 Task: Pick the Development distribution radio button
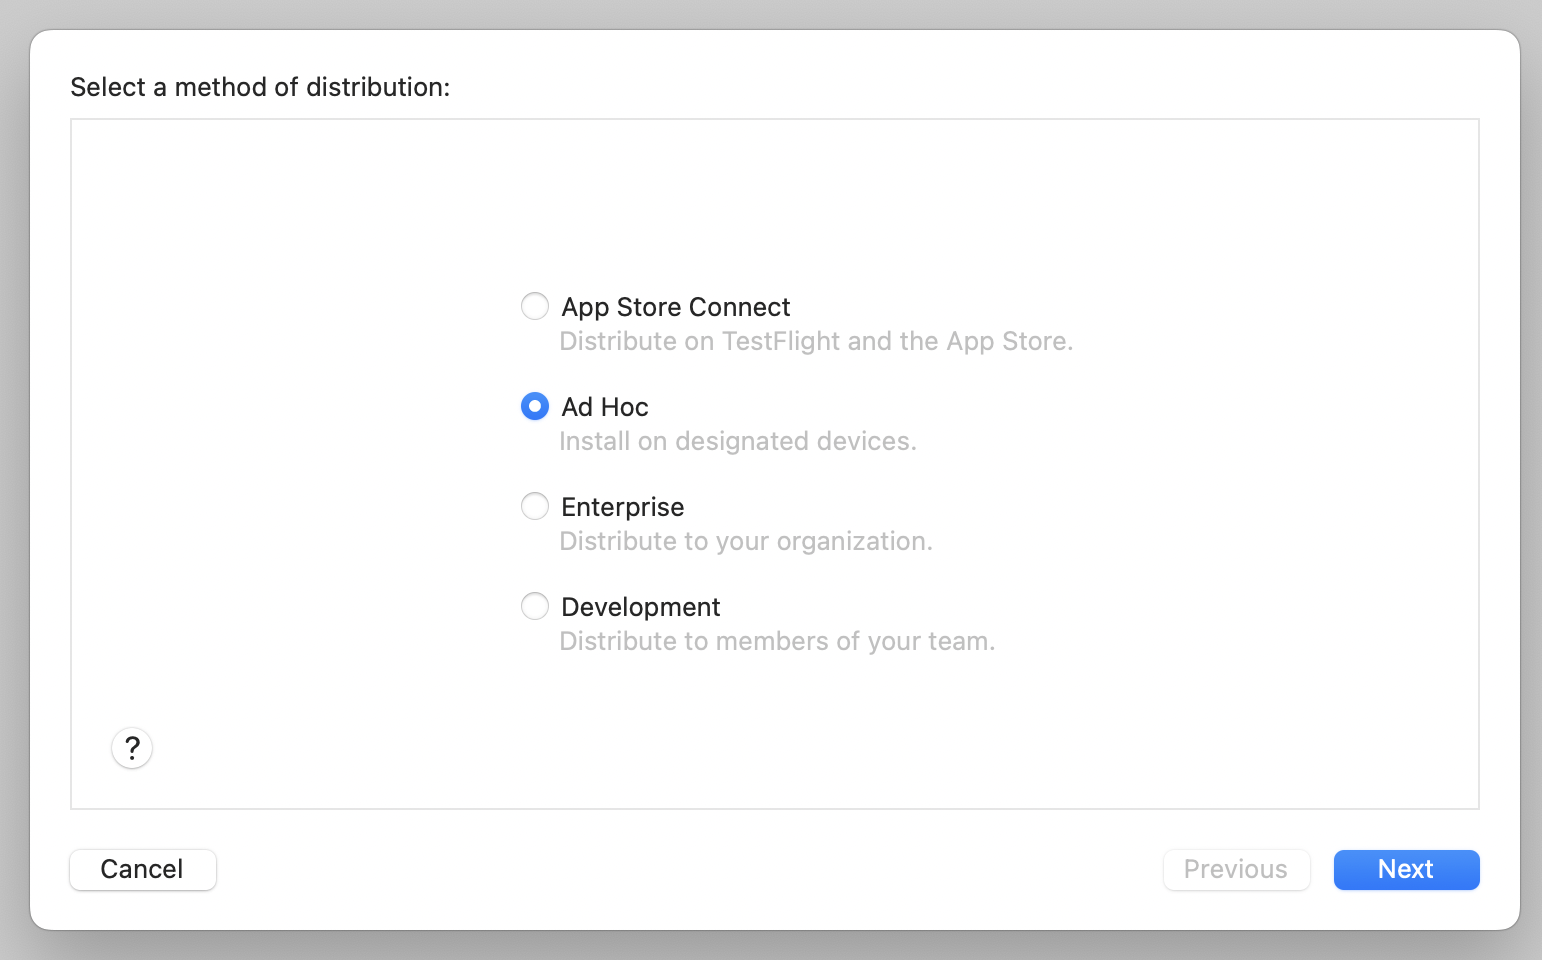[x=535, y=606]
